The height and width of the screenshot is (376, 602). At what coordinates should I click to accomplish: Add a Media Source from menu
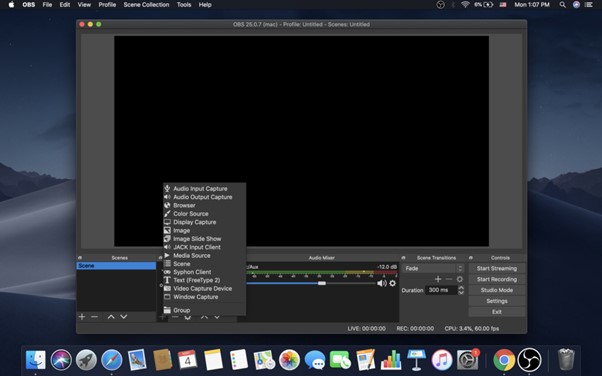tap(204, 255)
